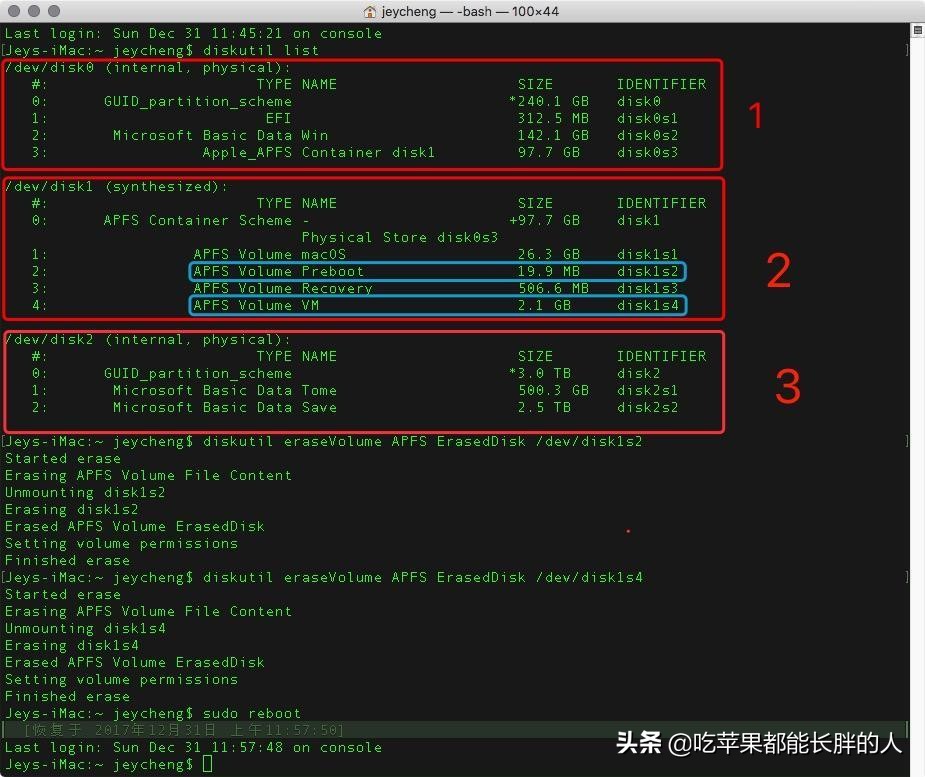Click the window title 'jeycheng — -bash — 100×44'
This screenshot has width=925, height=777.
pyautogui.click(x=470, y=11)
